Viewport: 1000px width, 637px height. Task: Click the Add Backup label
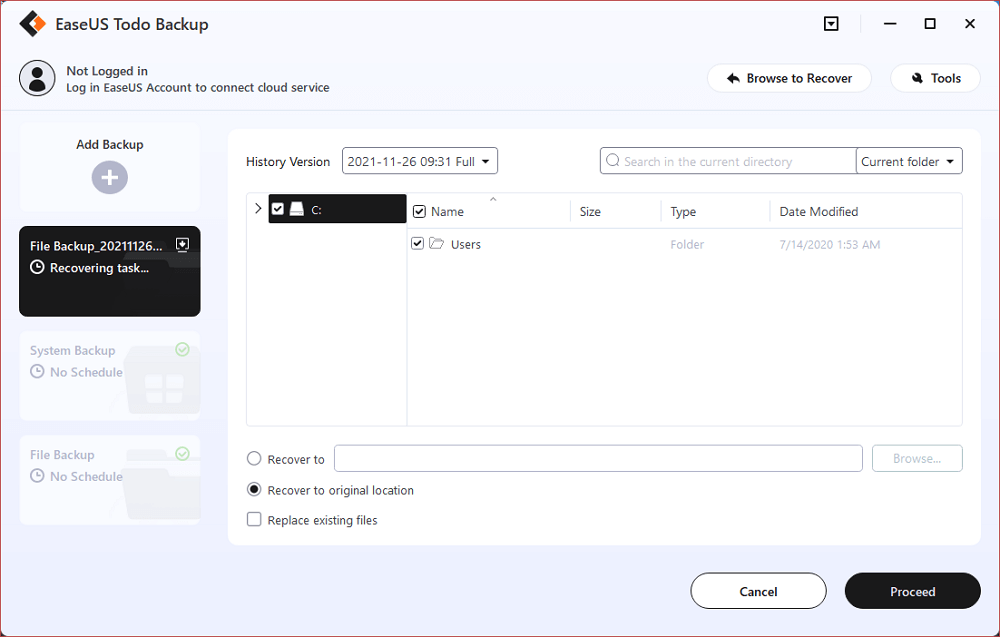tap(110, 145)
